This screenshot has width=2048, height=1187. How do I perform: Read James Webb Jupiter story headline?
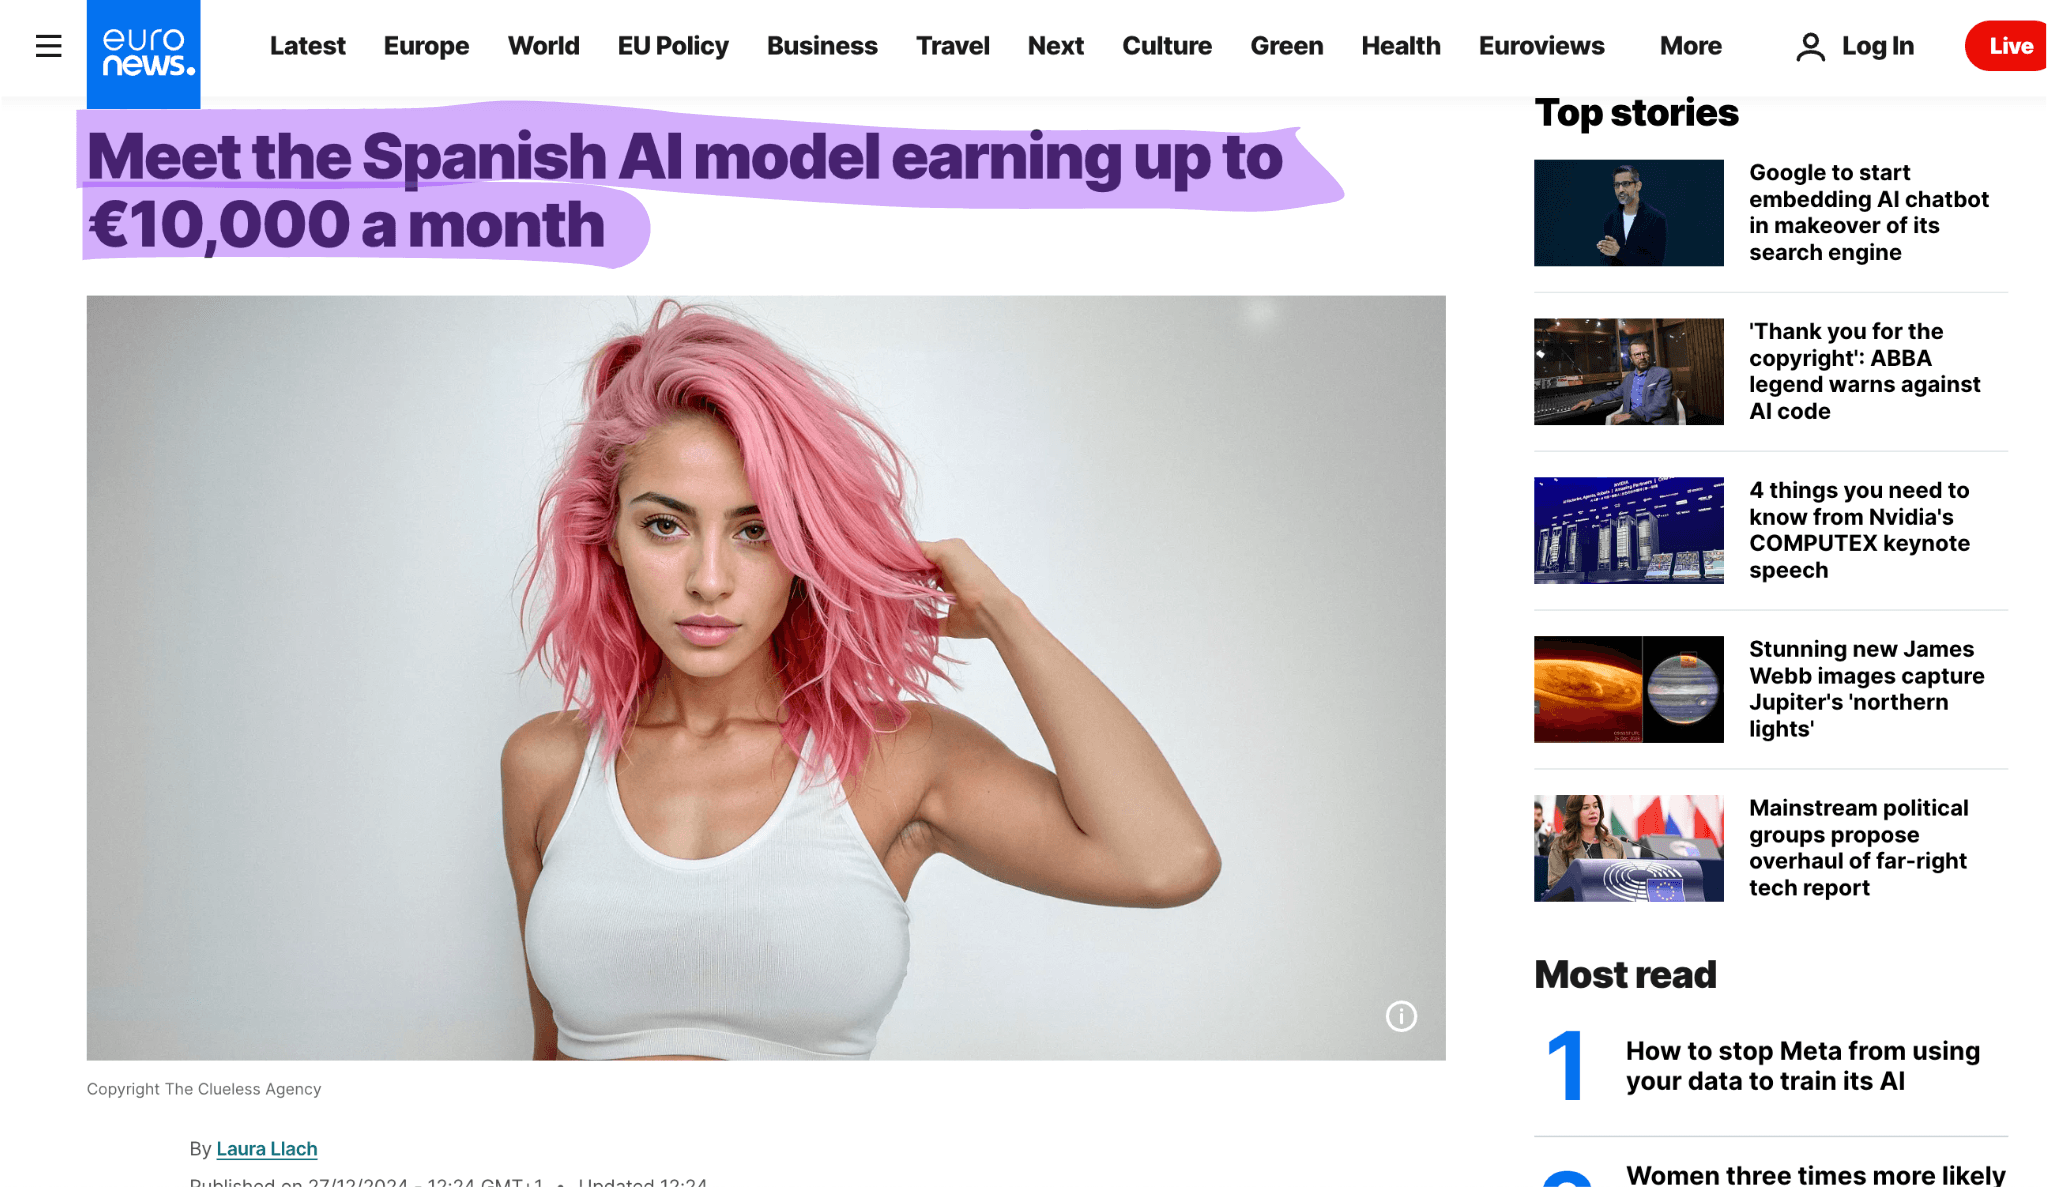point(1866,689)
